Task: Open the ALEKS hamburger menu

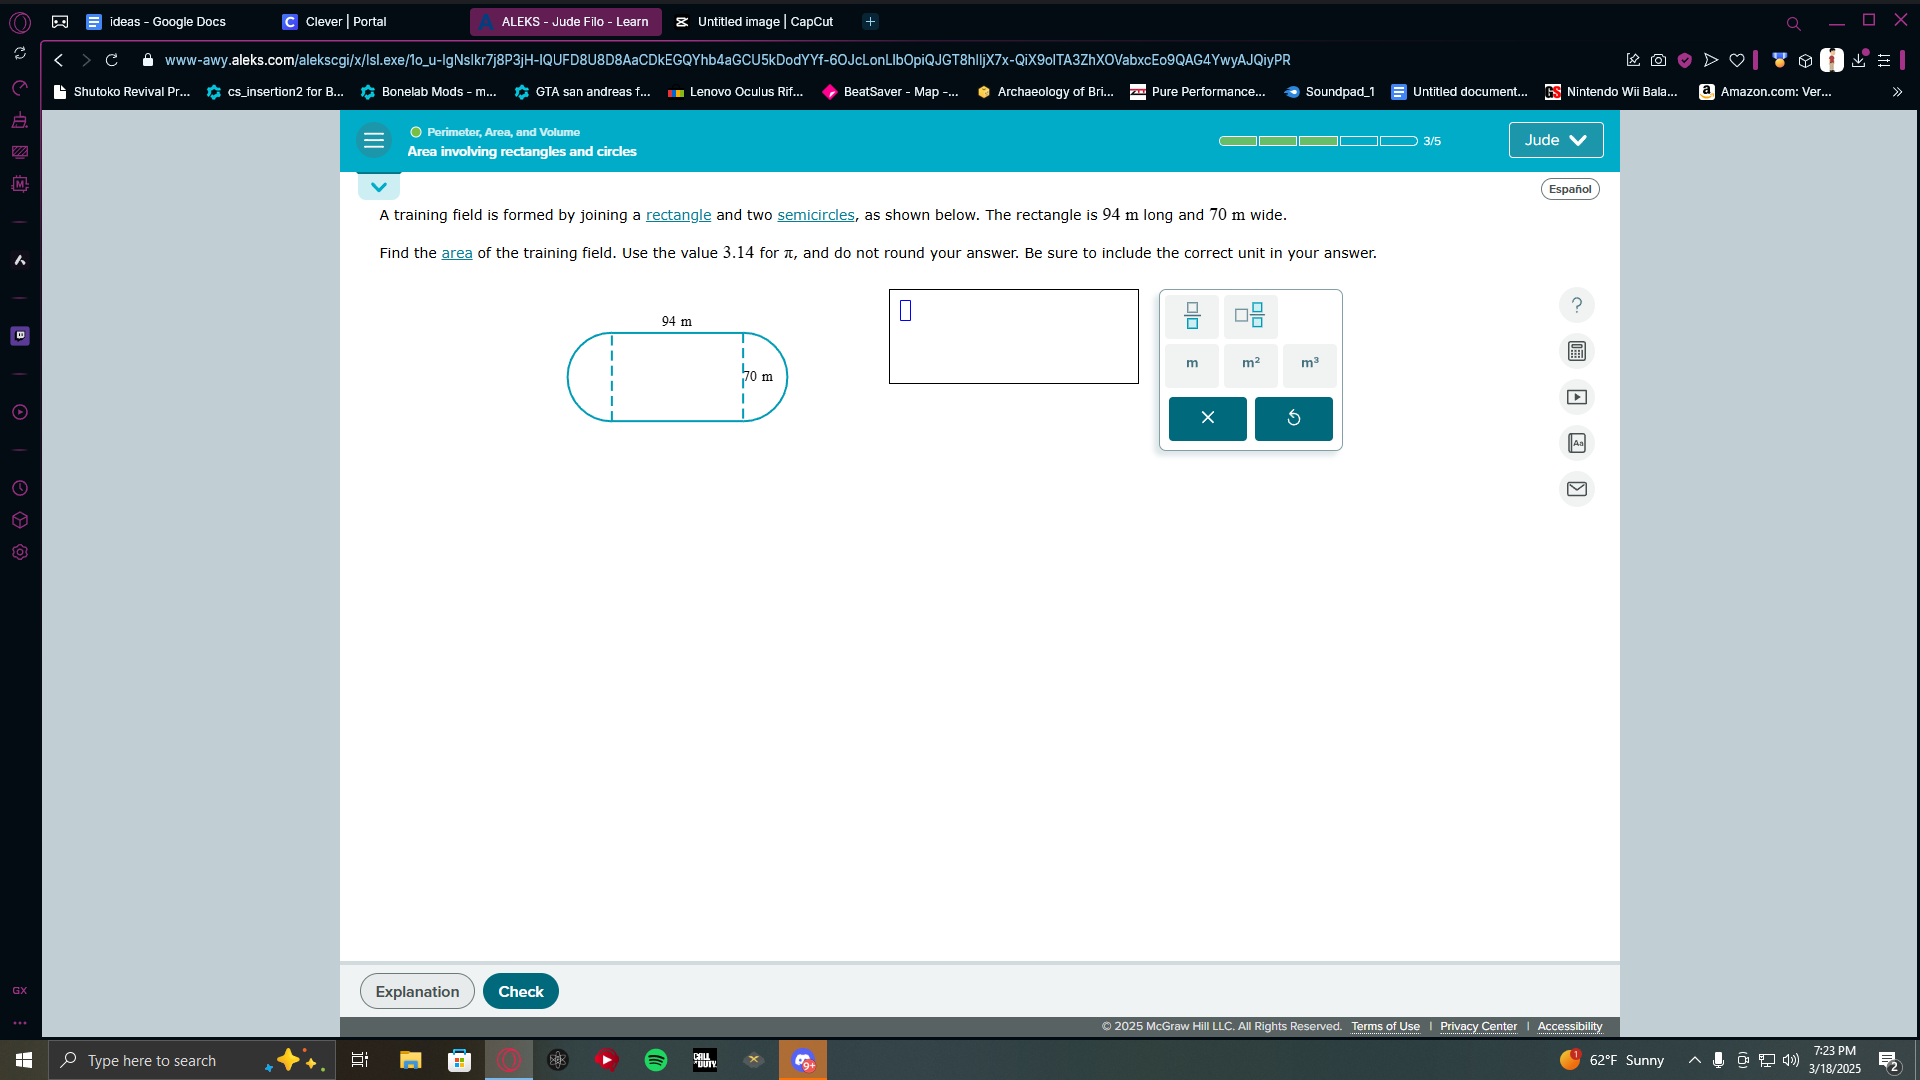Action: (374, 141)
